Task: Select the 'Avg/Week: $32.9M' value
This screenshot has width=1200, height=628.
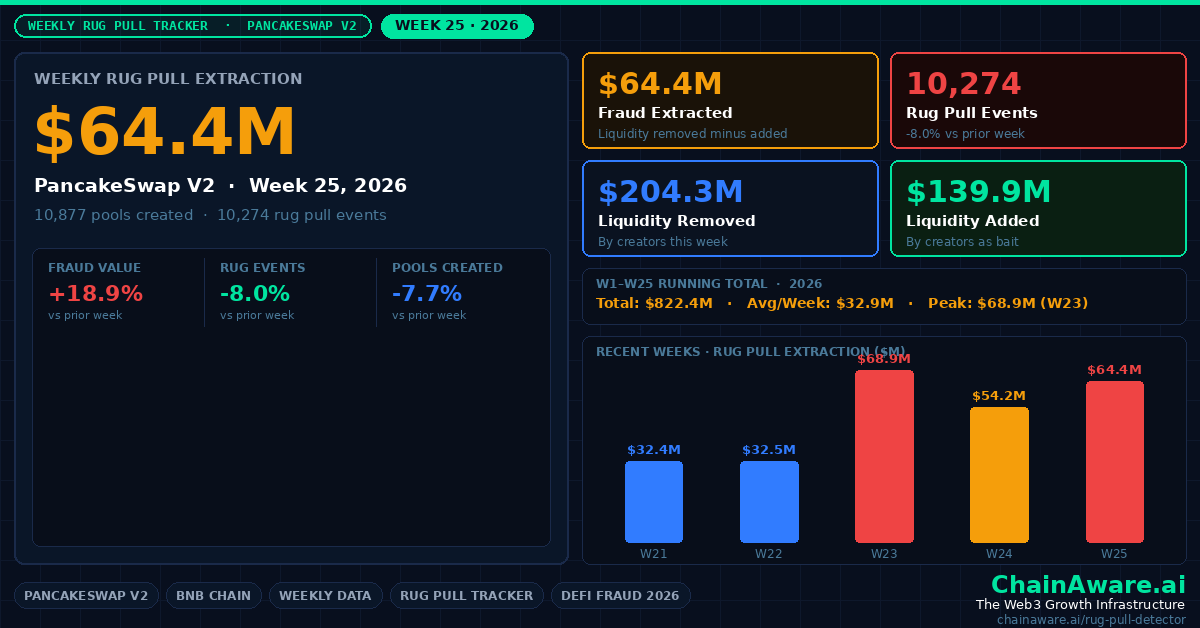Action: pyautogui.click(x=820, y=303)
